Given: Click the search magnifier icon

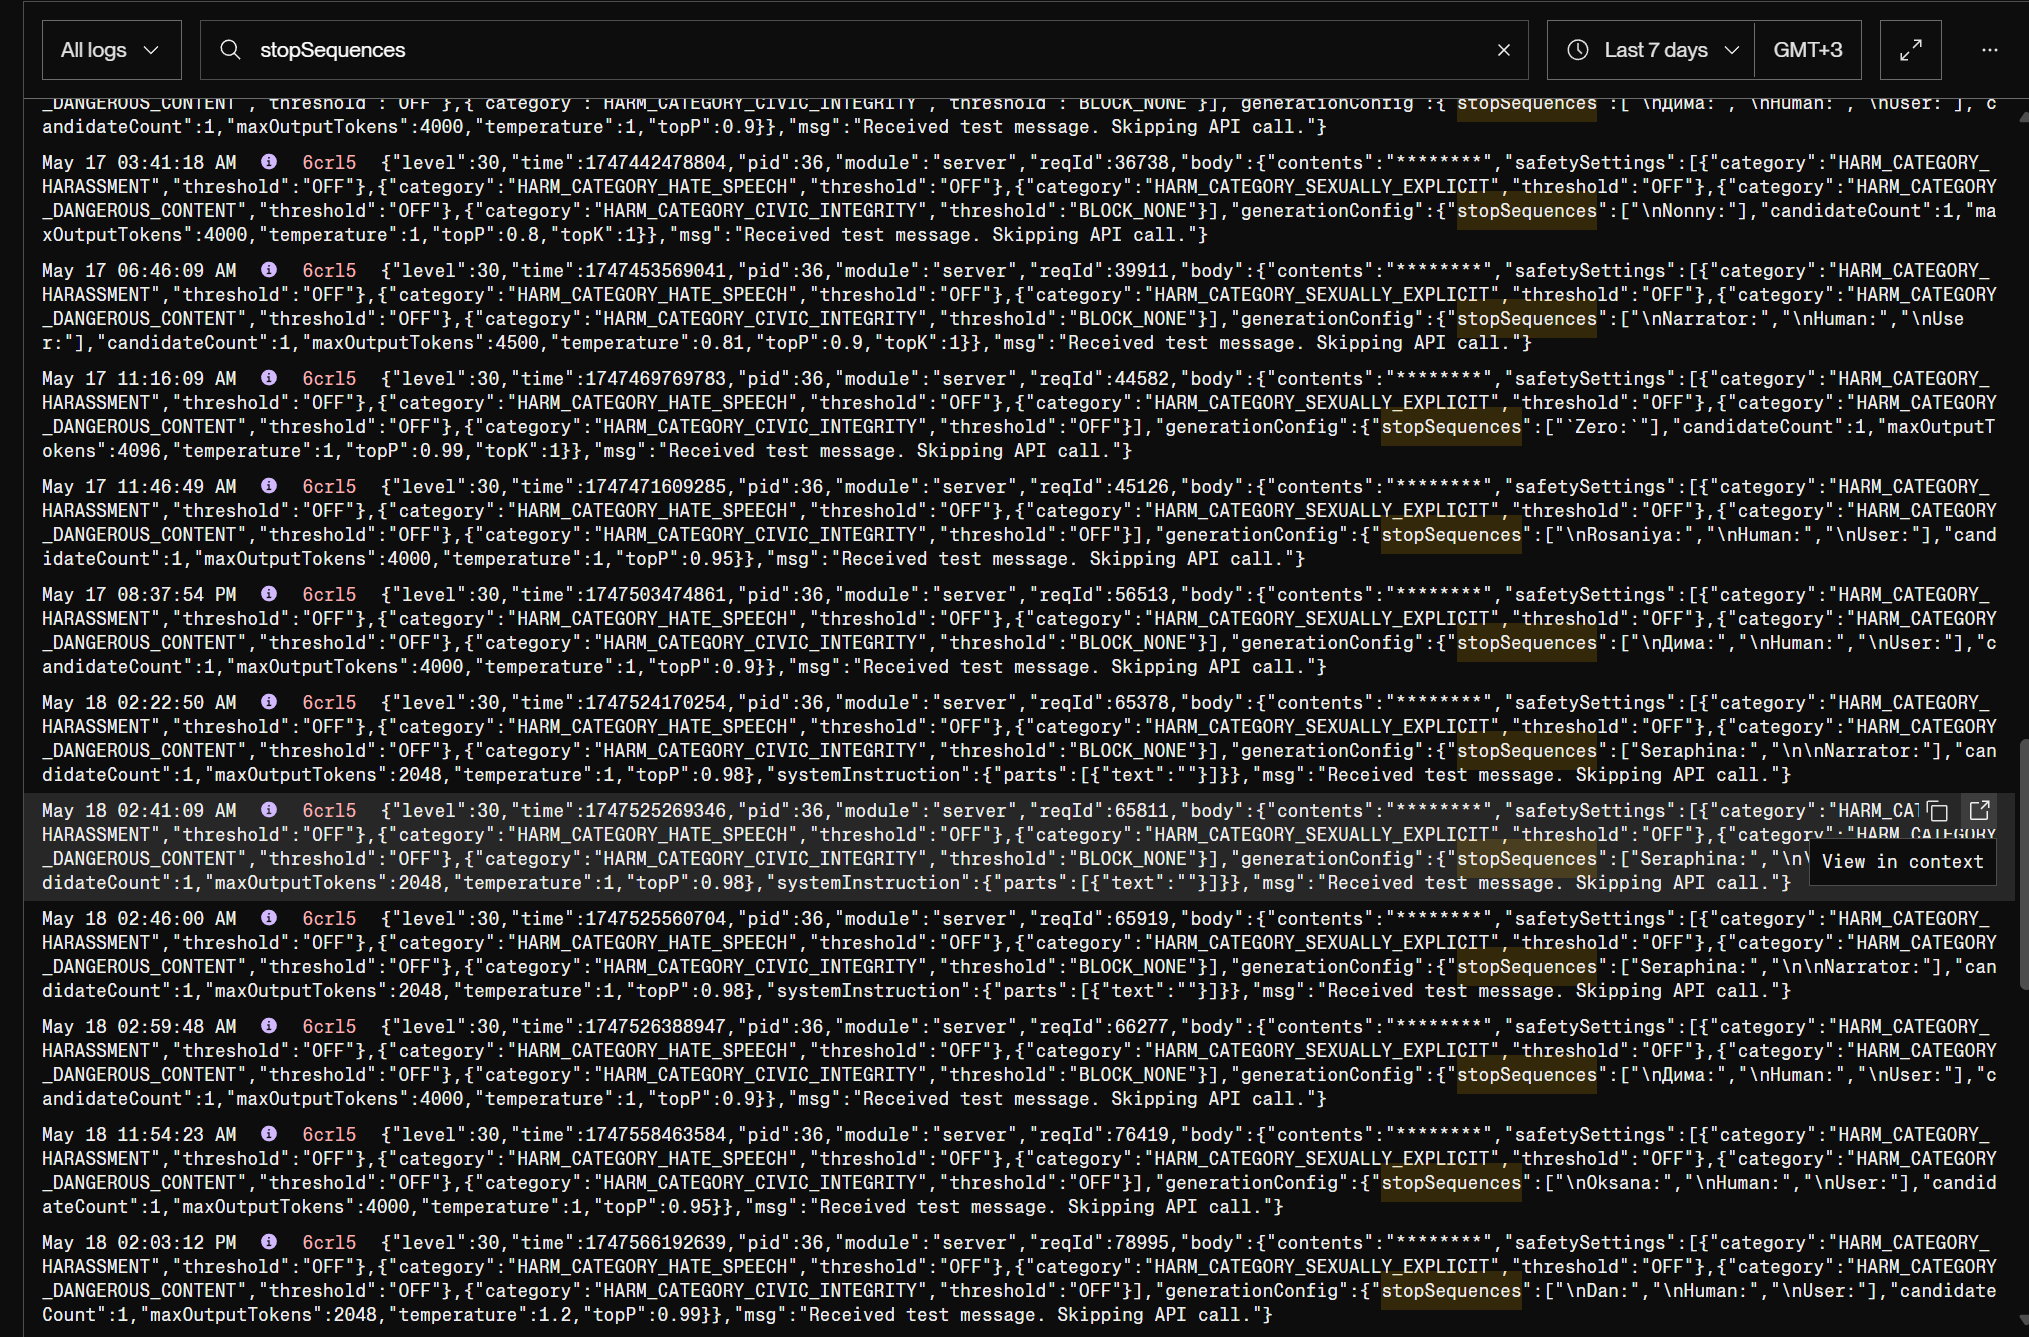Looking at the screenshot, I should (x=230, y=50).
